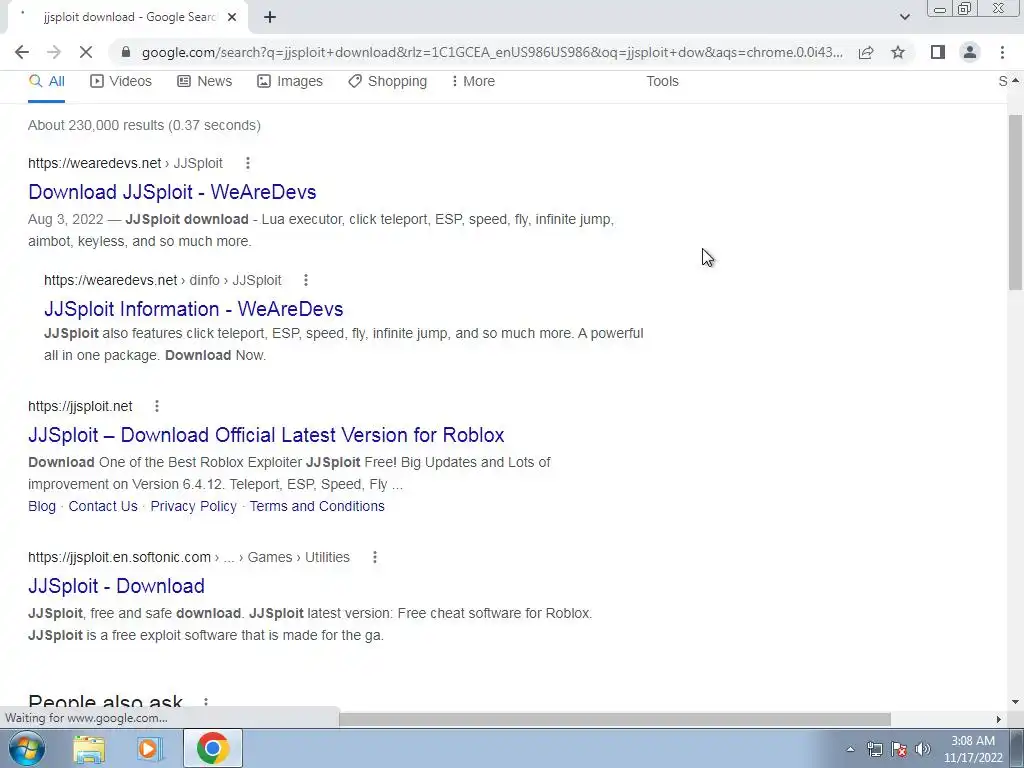Open the Download JJSploit - WeAreDevs link
This screenshot has height=768, width=1024.
click(x=172, y=192)
